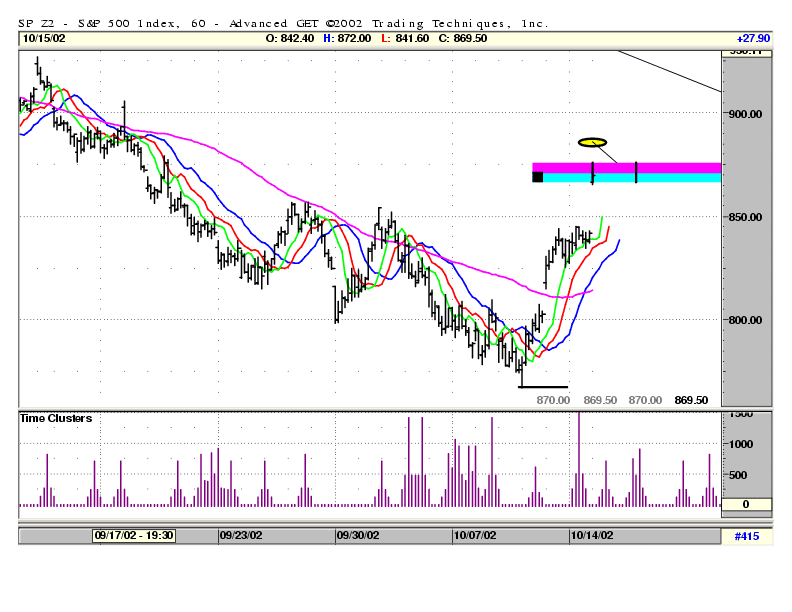The image size is (792, 612).
Task: Click the horizontal low marker line below bars
Action: (543, 387)
